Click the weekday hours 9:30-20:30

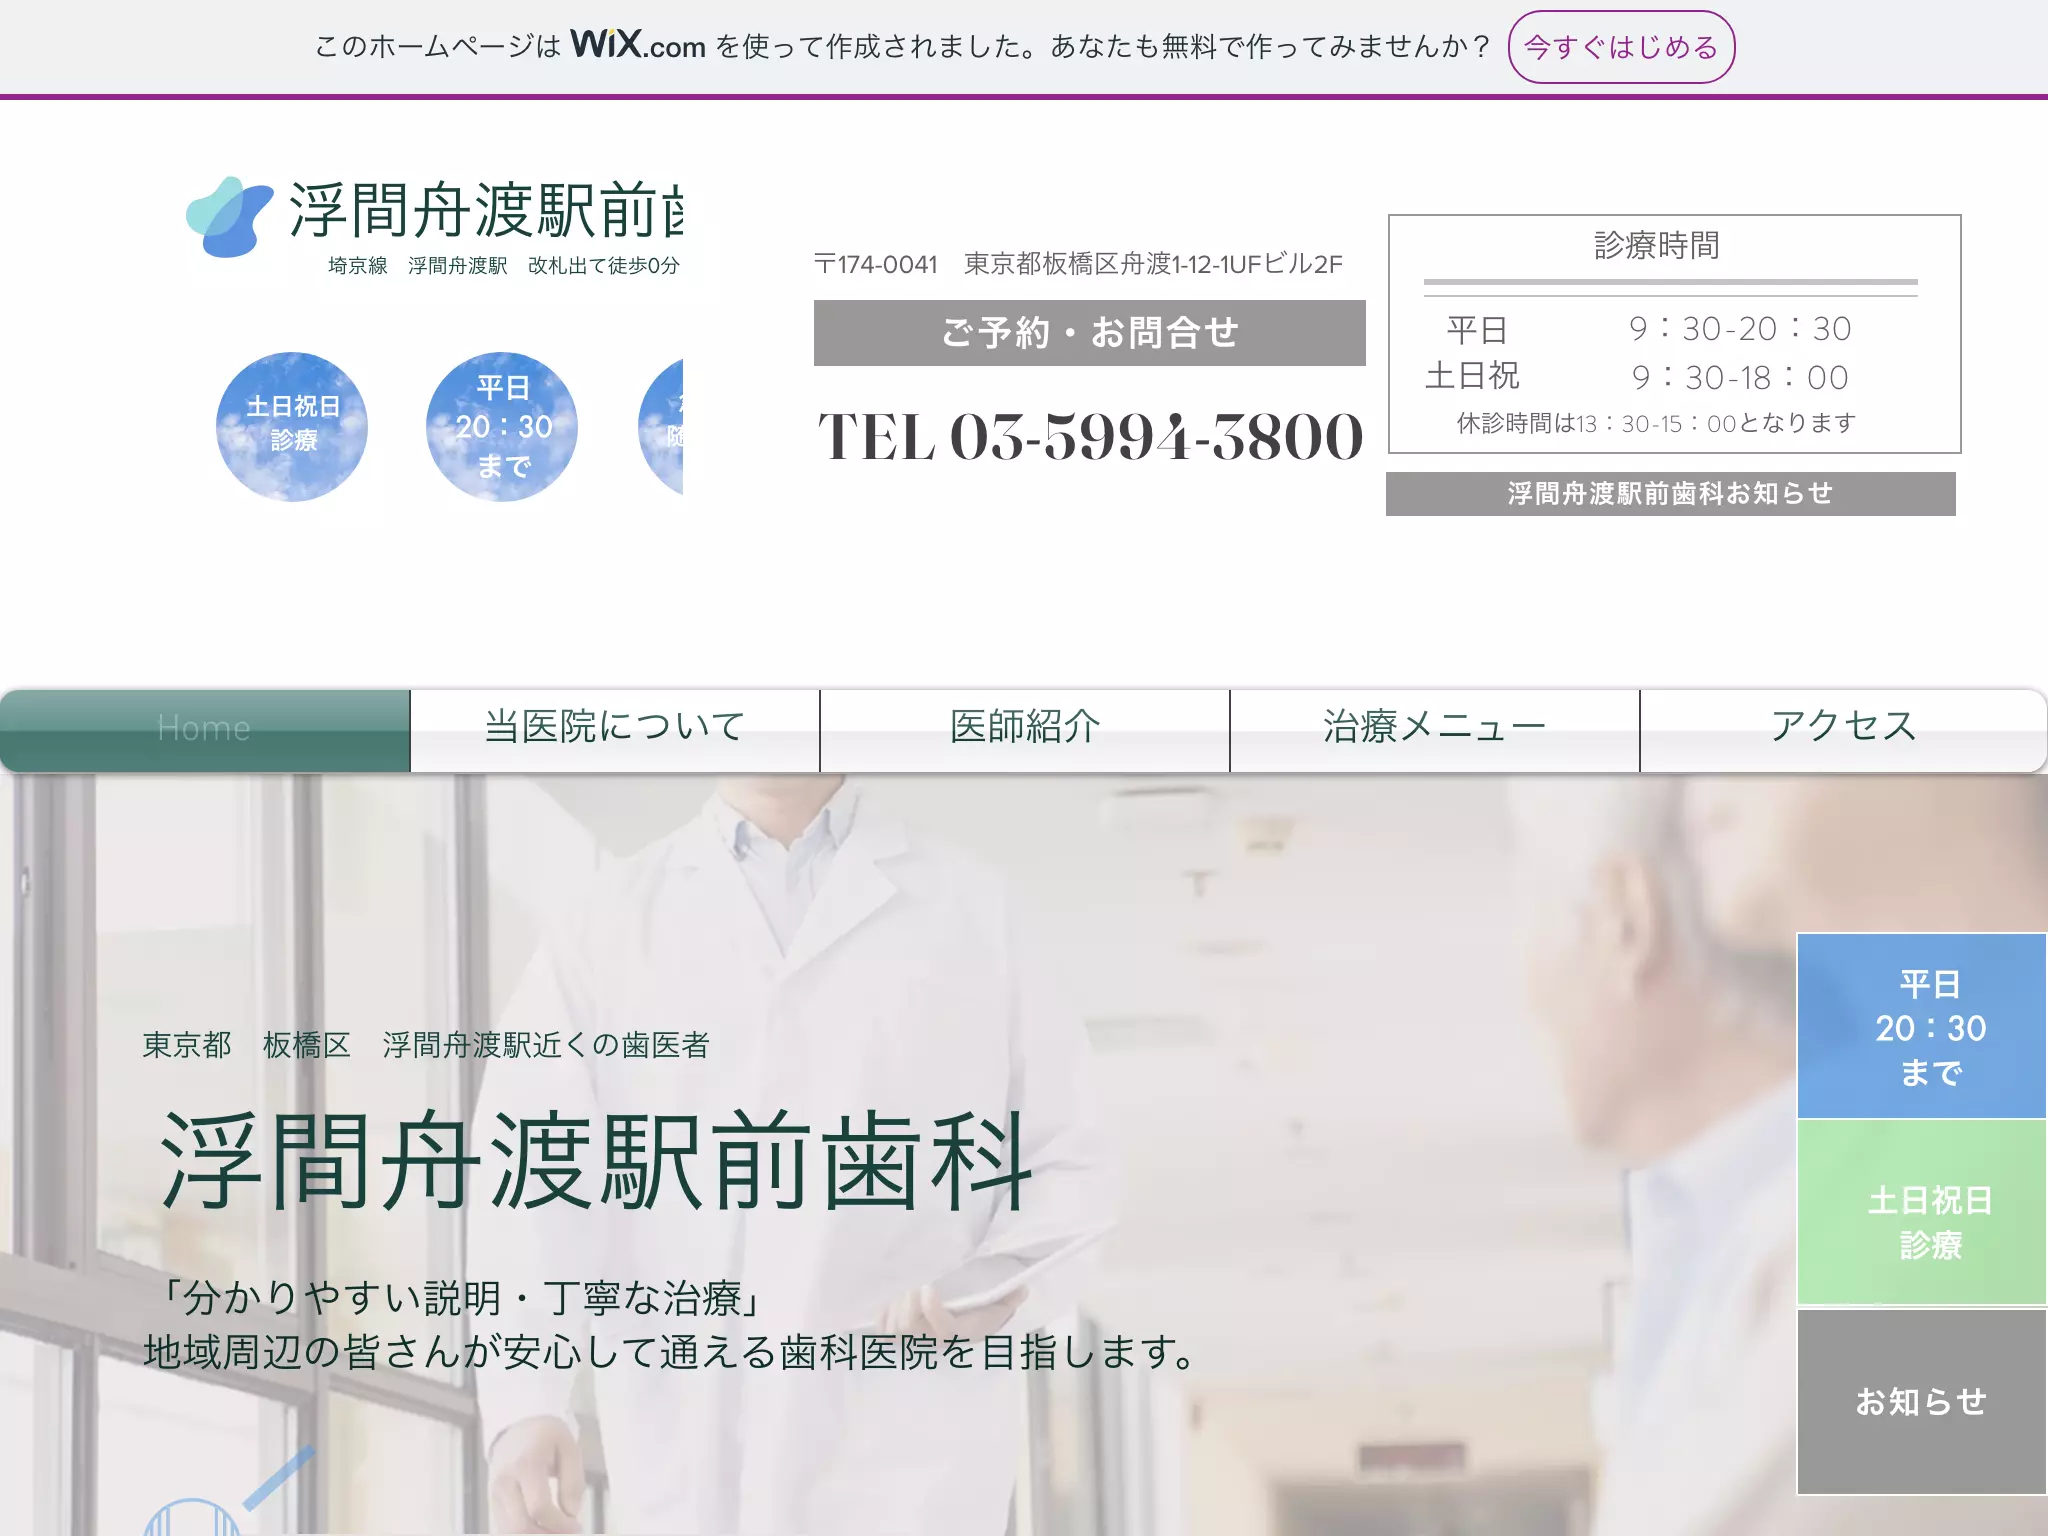[1740, 328]
